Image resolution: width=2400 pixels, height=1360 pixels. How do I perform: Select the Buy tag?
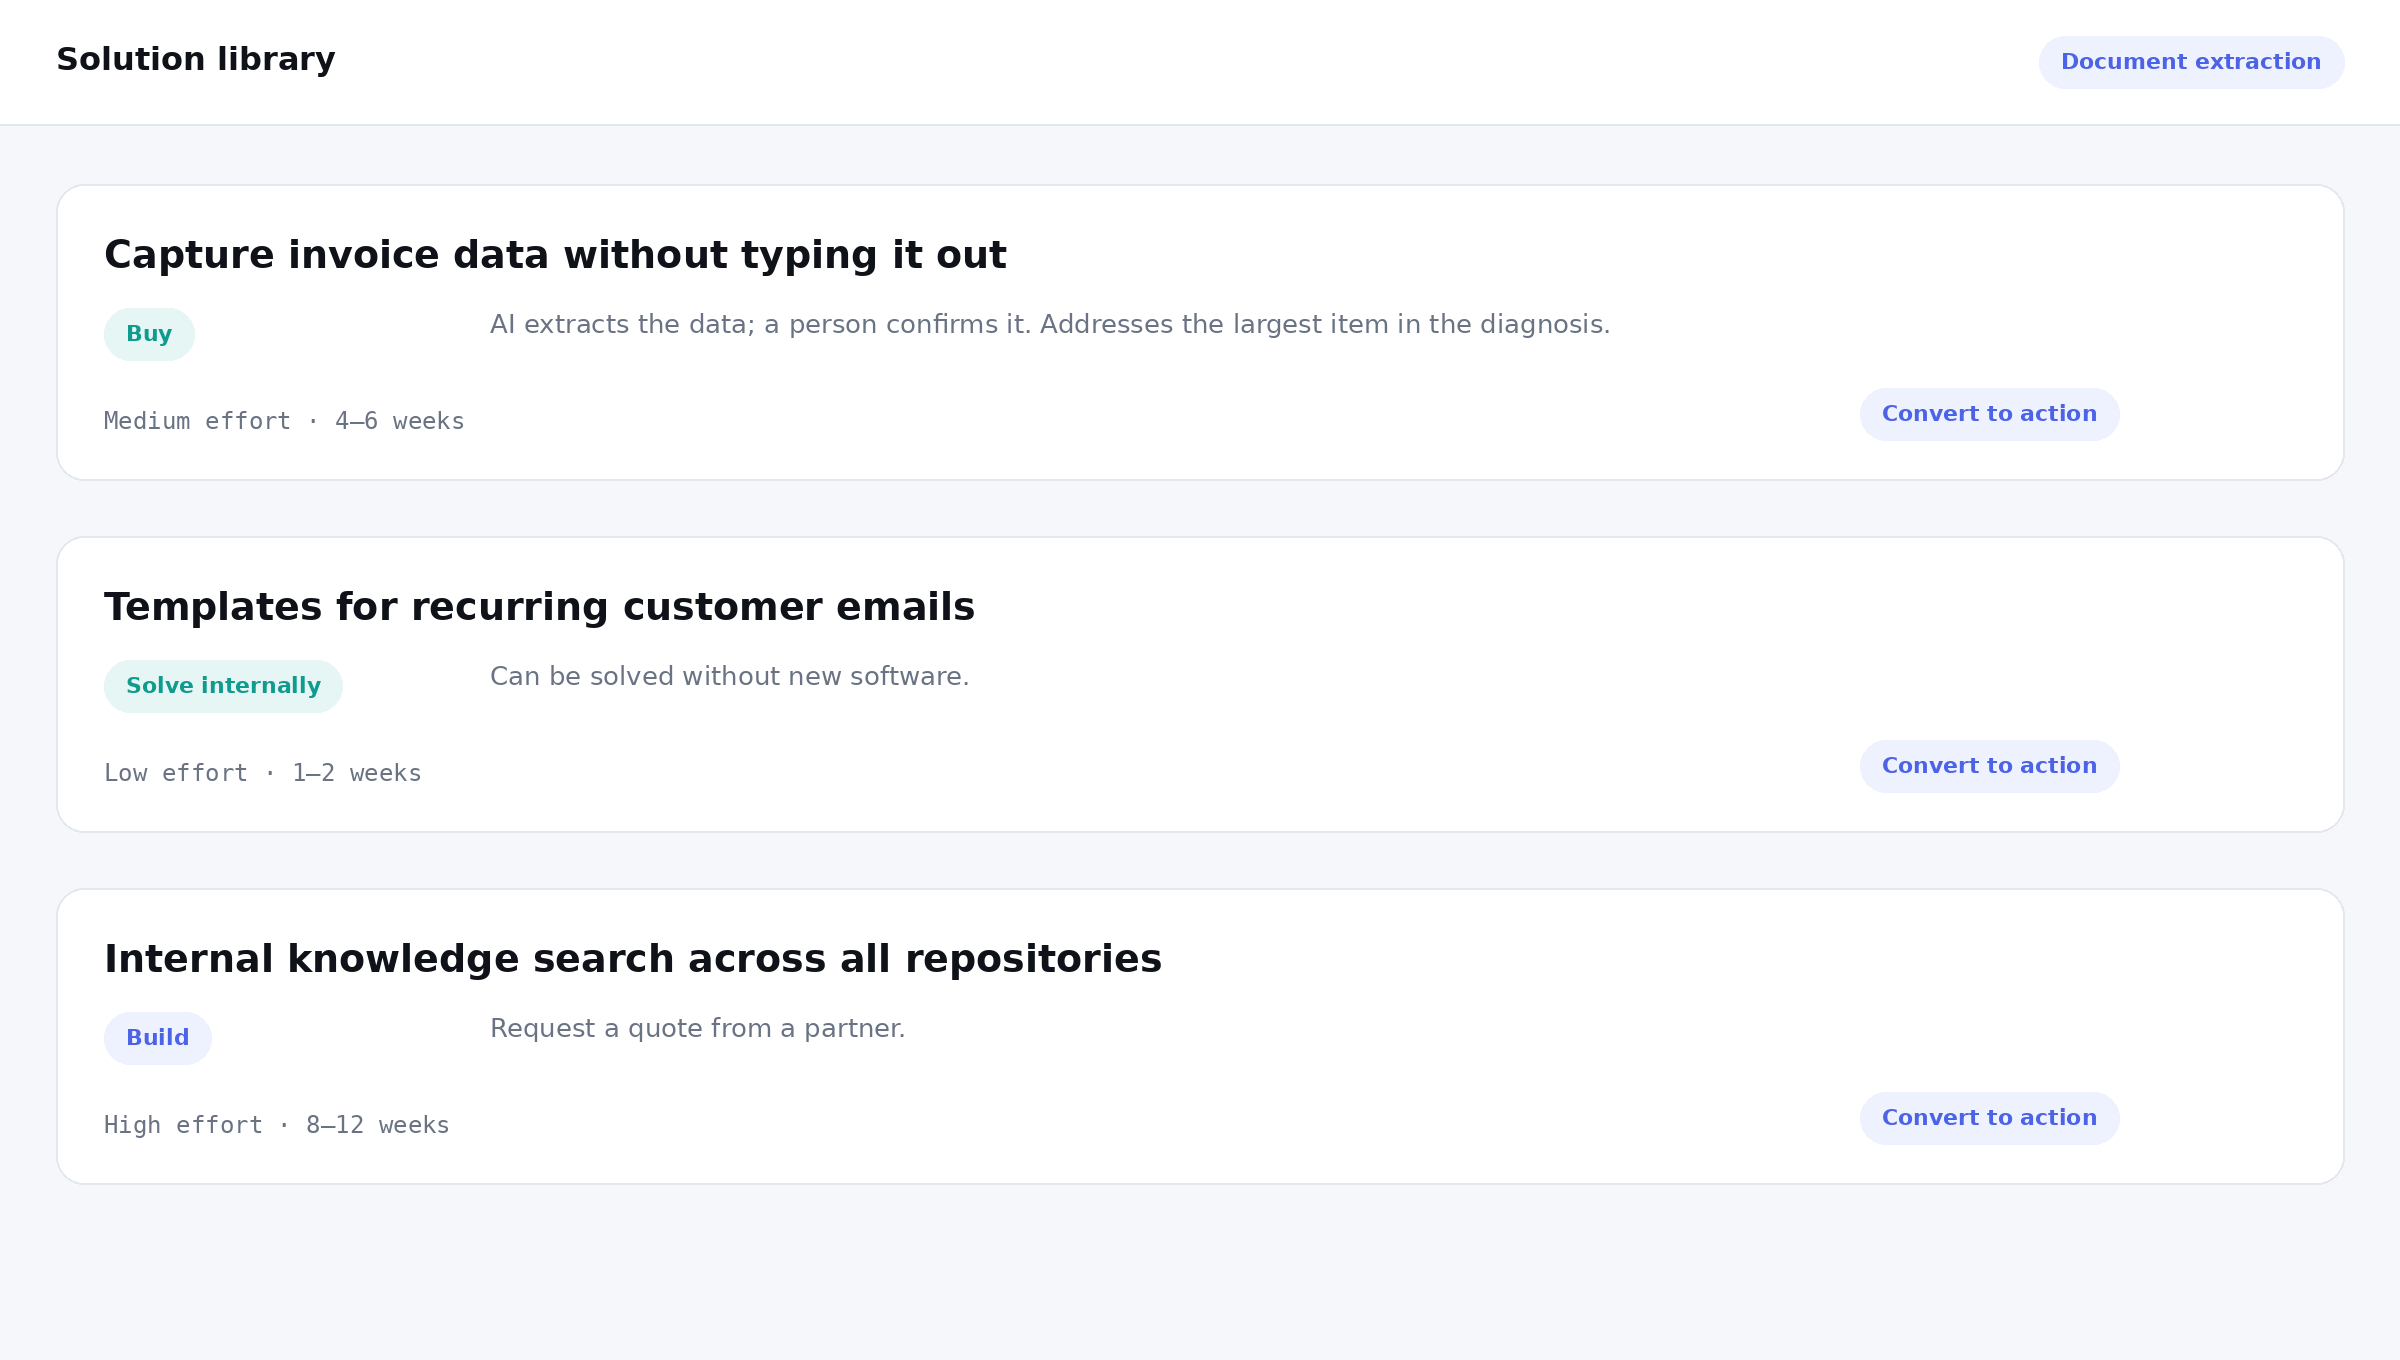[x=149, y=334]
